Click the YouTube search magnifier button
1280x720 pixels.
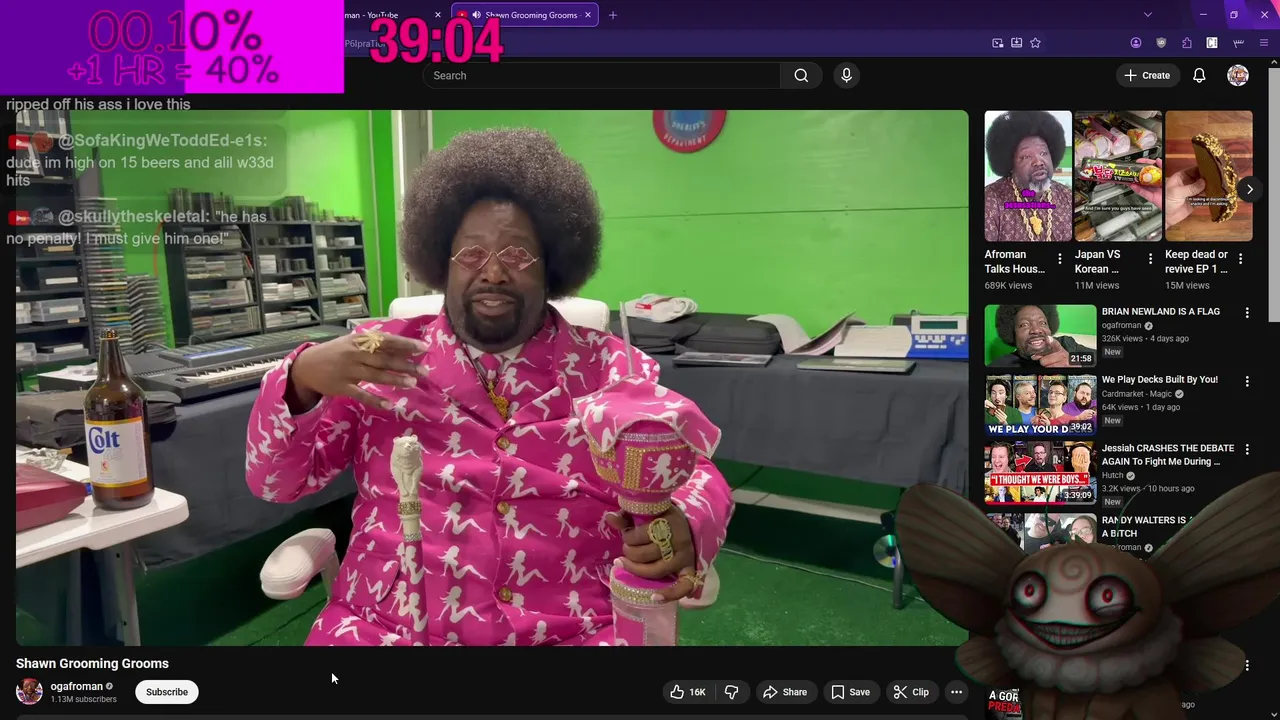click(x=801, y=75)
